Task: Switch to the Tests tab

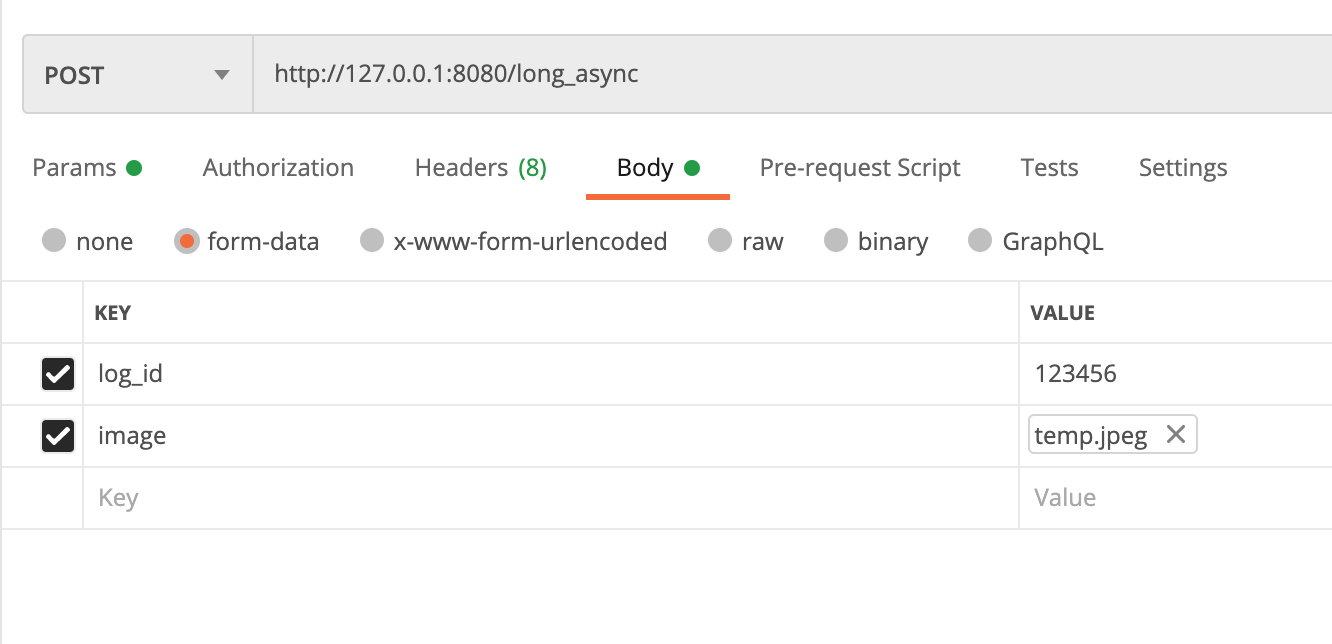Action: pyautogui.click(x=1049, y=167)
